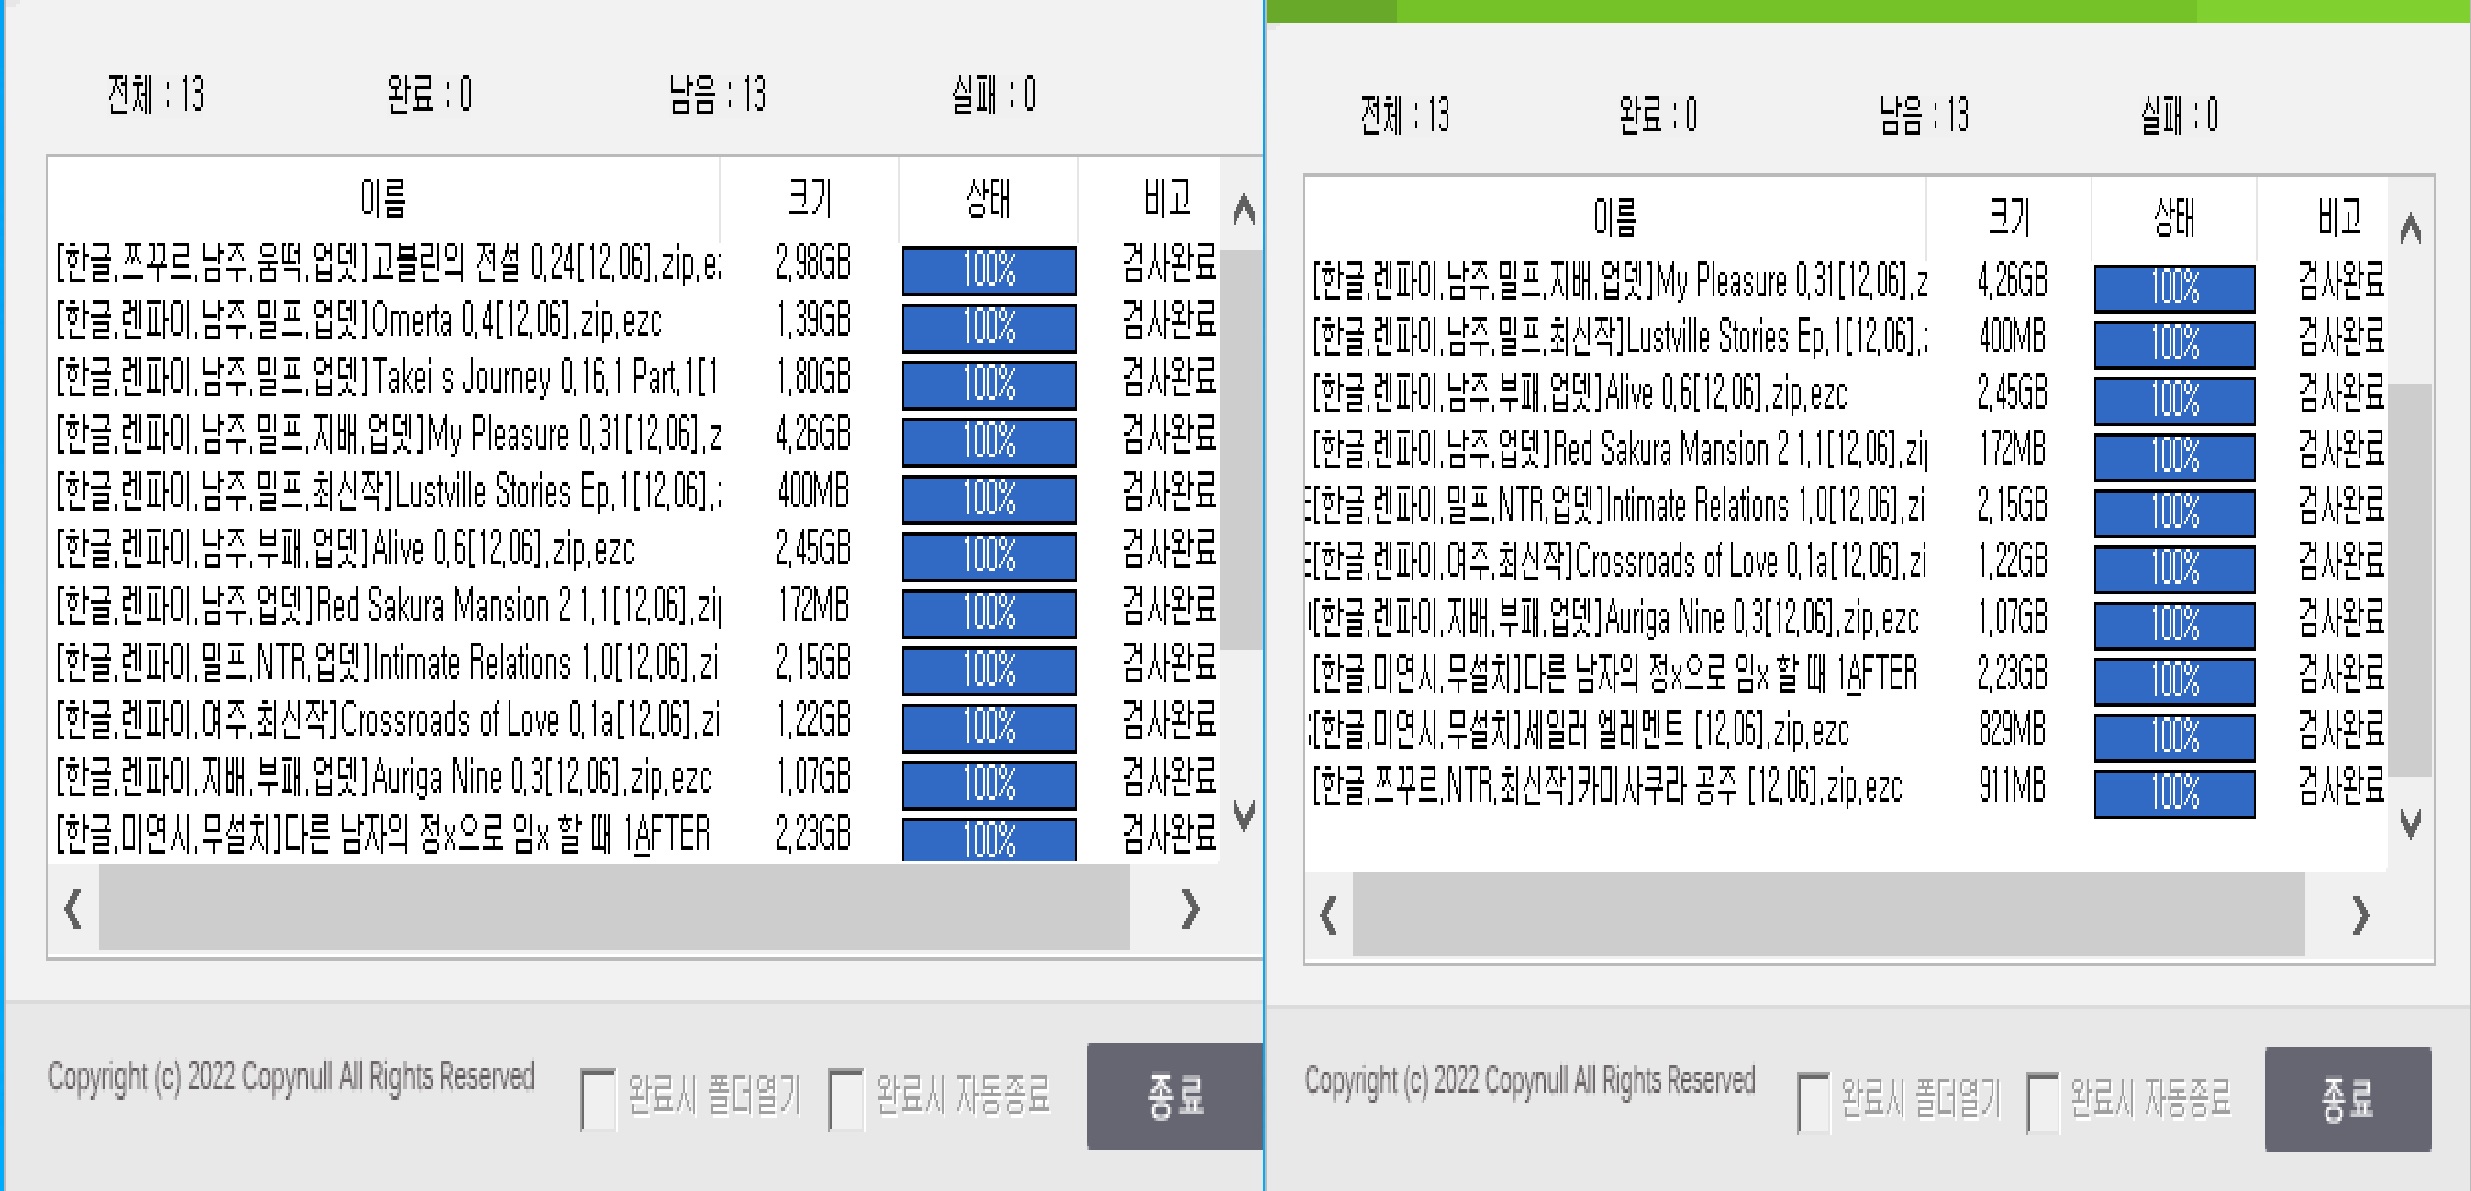Select Alive 0.6 row in right list

[x=1580, y=394]
